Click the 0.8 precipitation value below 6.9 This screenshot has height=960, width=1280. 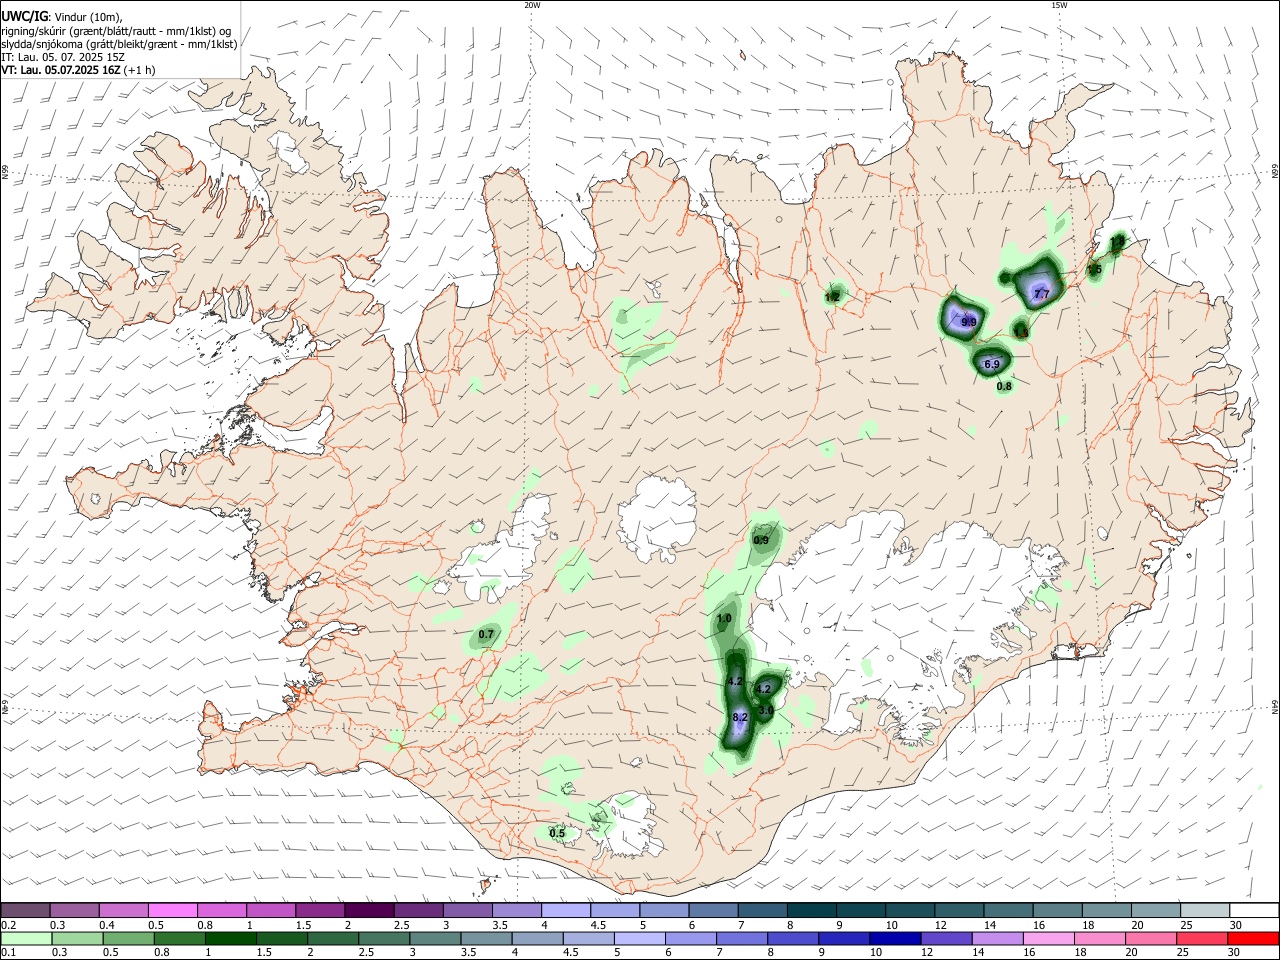pyautogui.click(x=1004, y=386)
